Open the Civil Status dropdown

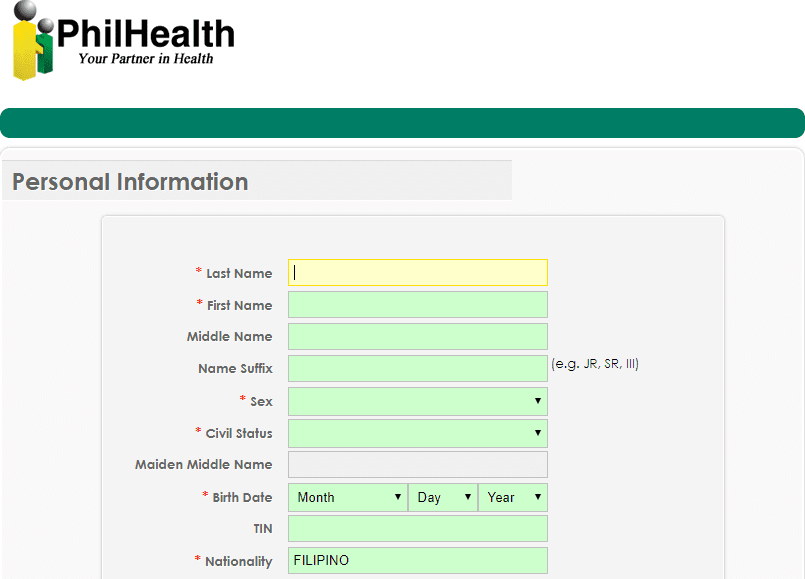click(x=417, y=433)
